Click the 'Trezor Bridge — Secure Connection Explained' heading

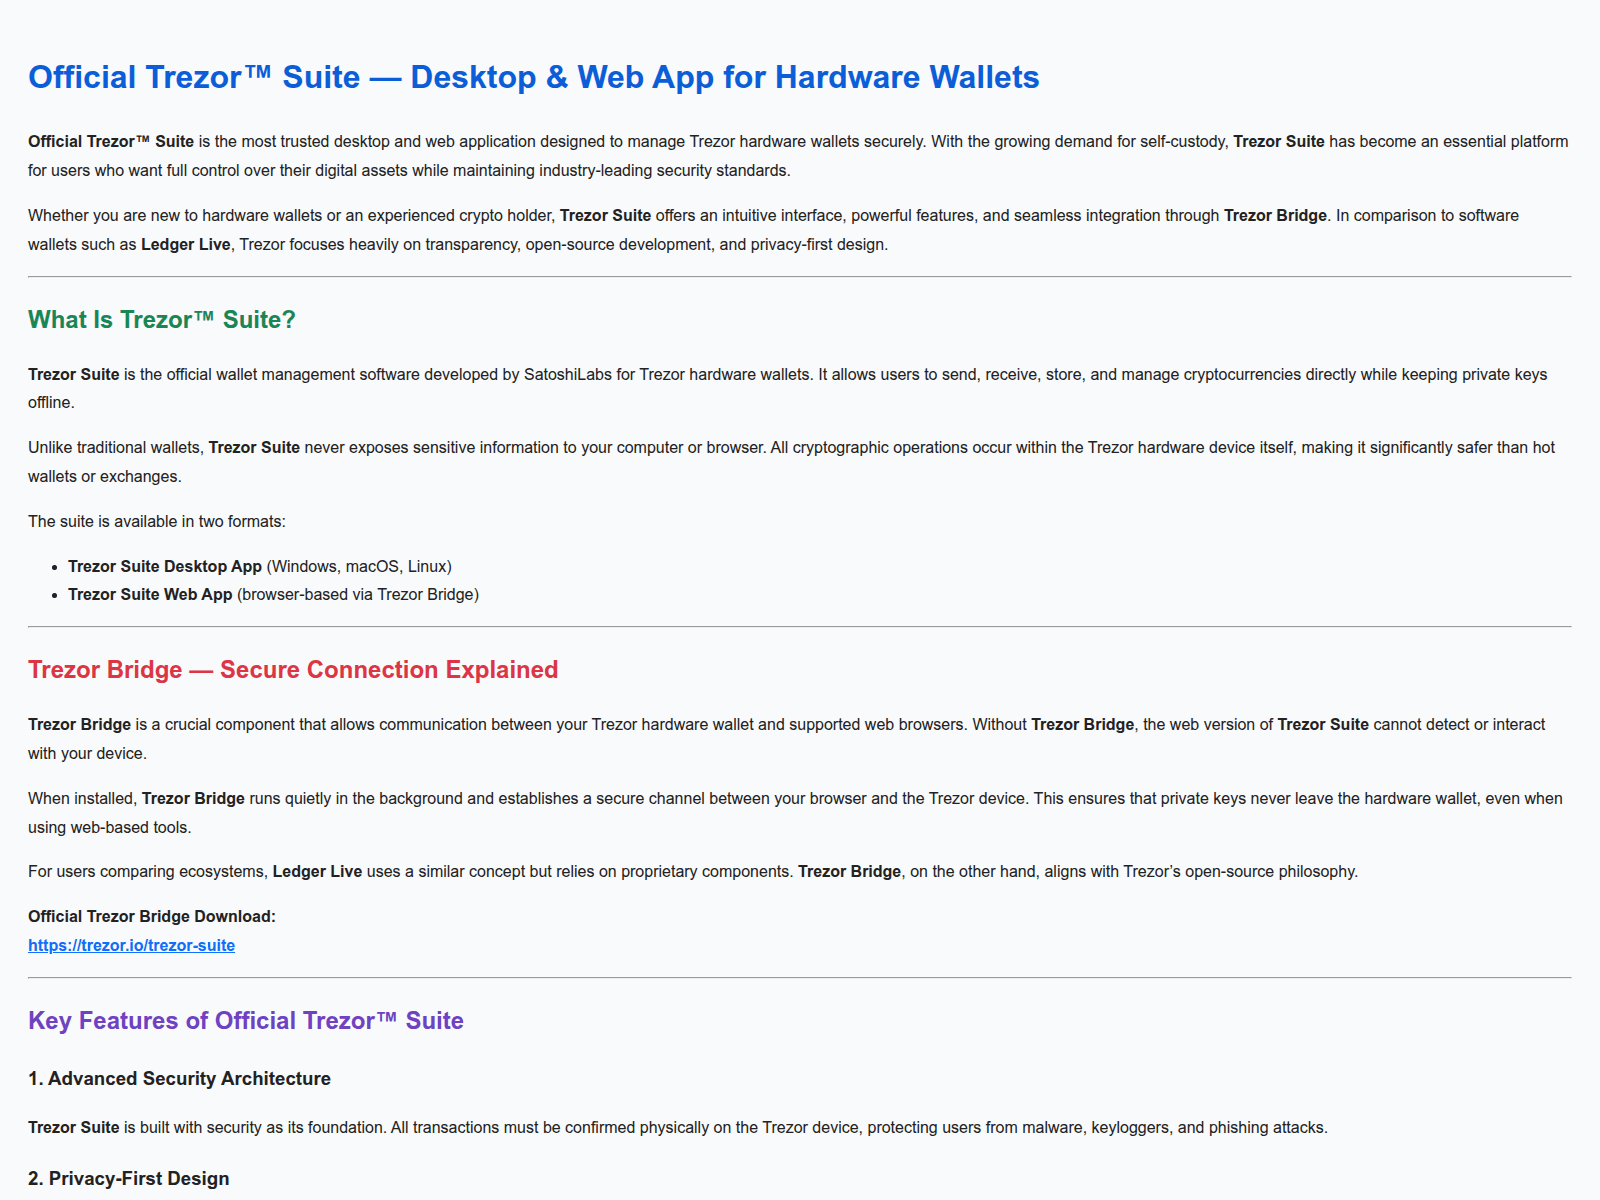(x=292, y=669)
